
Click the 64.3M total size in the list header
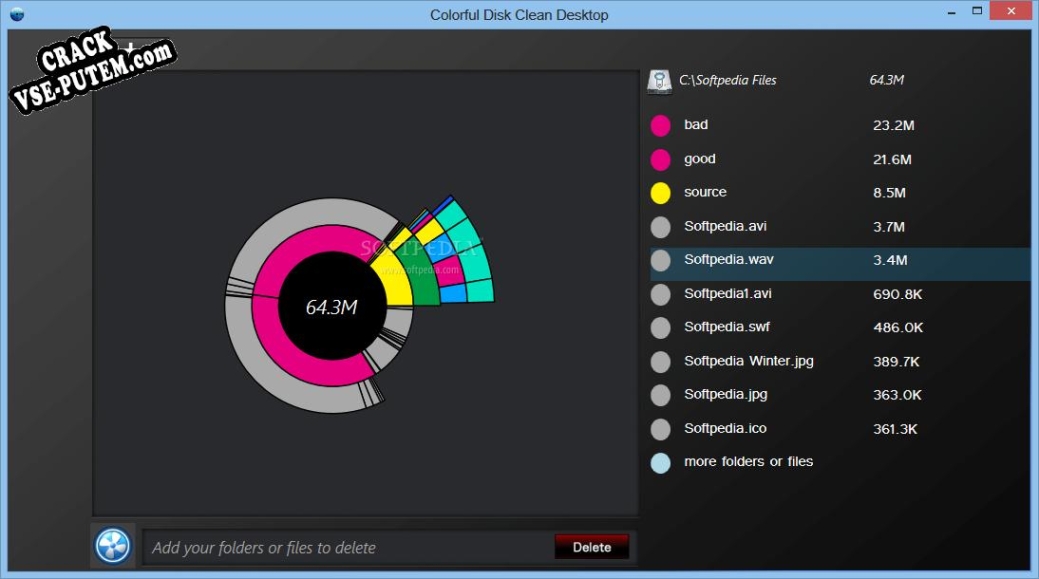887,80
